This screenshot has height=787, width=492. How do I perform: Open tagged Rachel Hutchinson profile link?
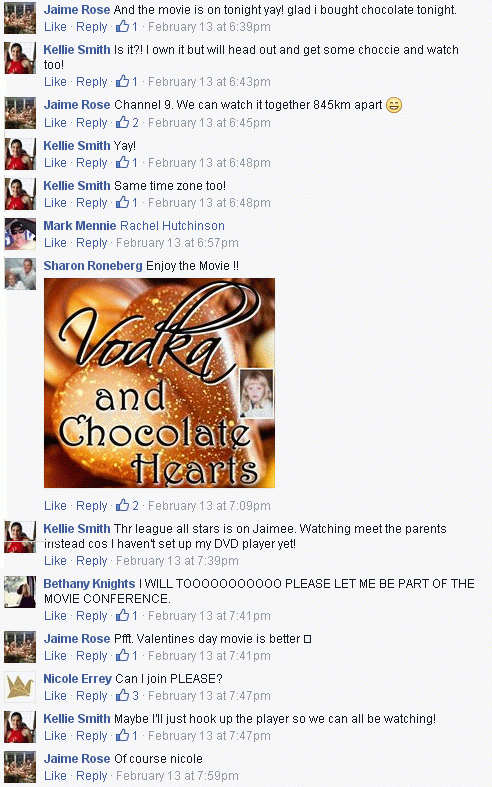point(172,226)
